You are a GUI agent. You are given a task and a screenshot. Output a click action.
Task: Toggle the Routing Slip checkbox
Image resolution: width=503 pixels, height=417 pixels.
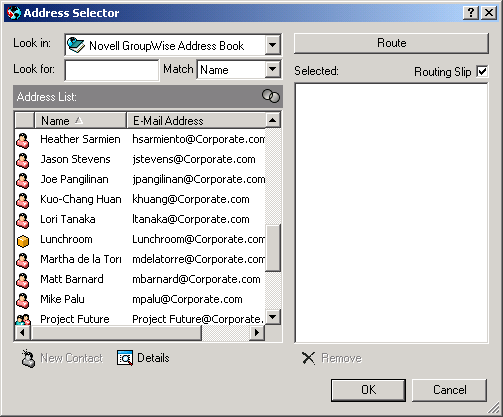tap(482, 71)
